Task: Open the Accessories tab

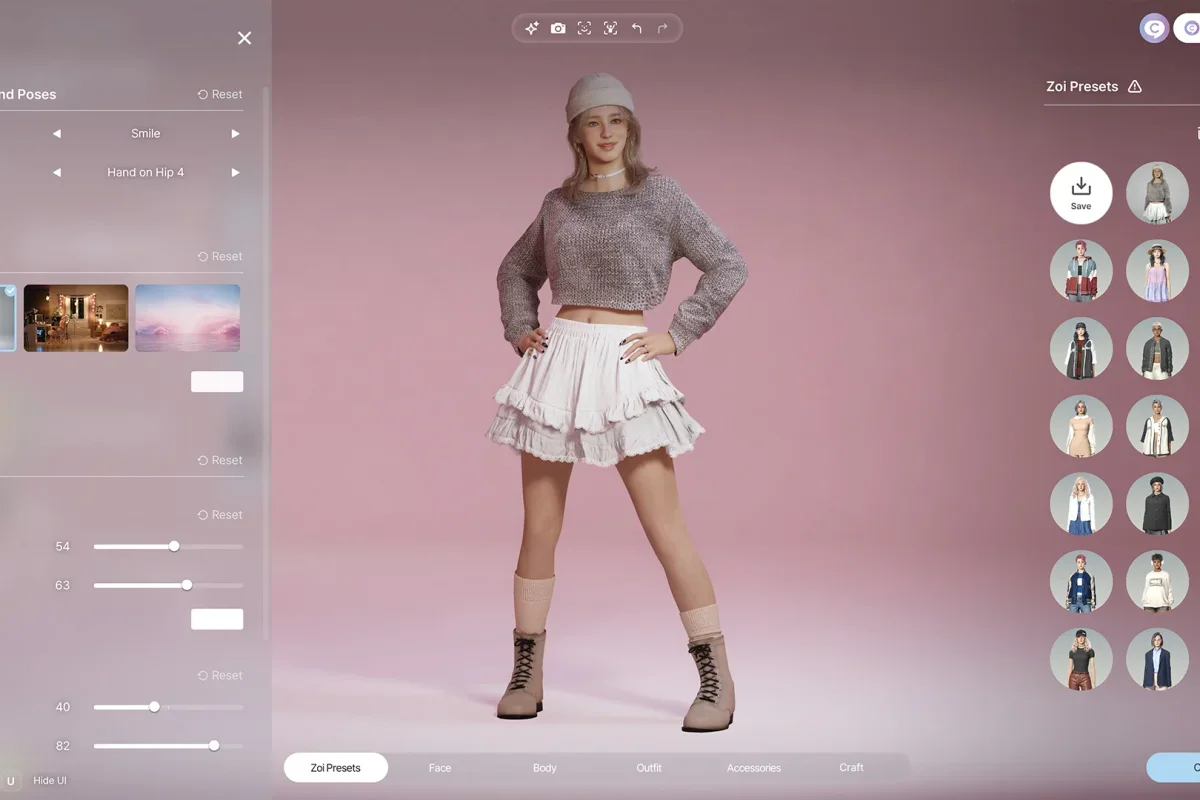Action: click(753, 768)
